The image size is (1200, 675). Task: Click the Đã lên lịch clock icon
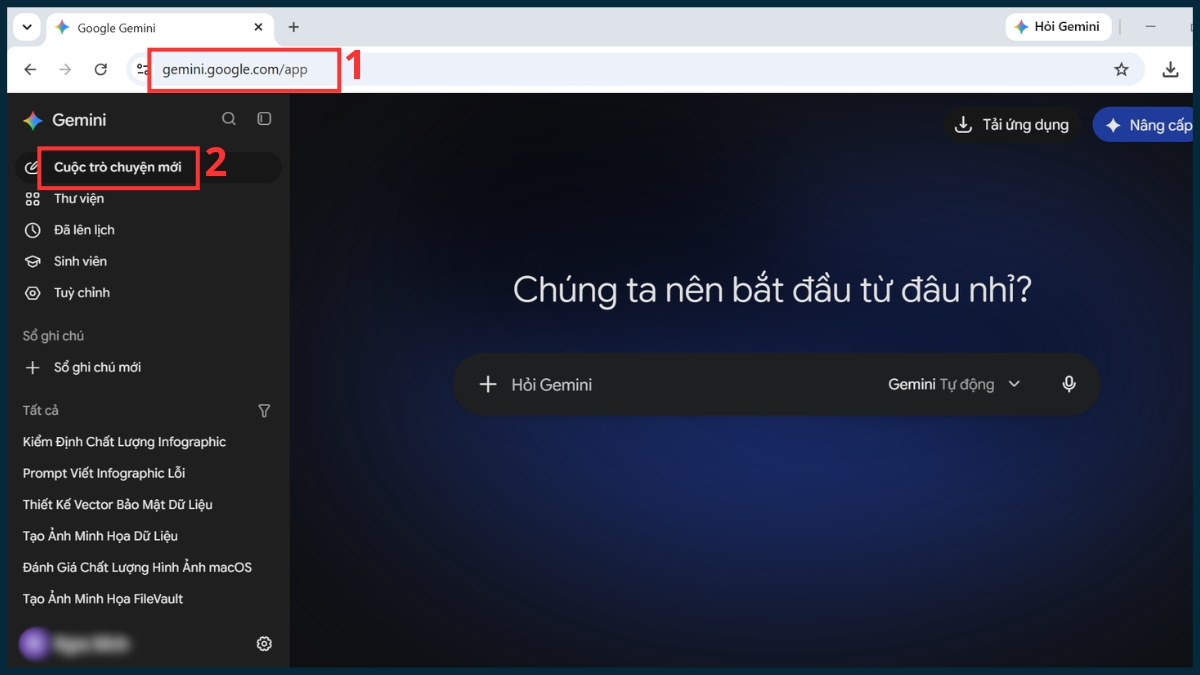point(33,230)
